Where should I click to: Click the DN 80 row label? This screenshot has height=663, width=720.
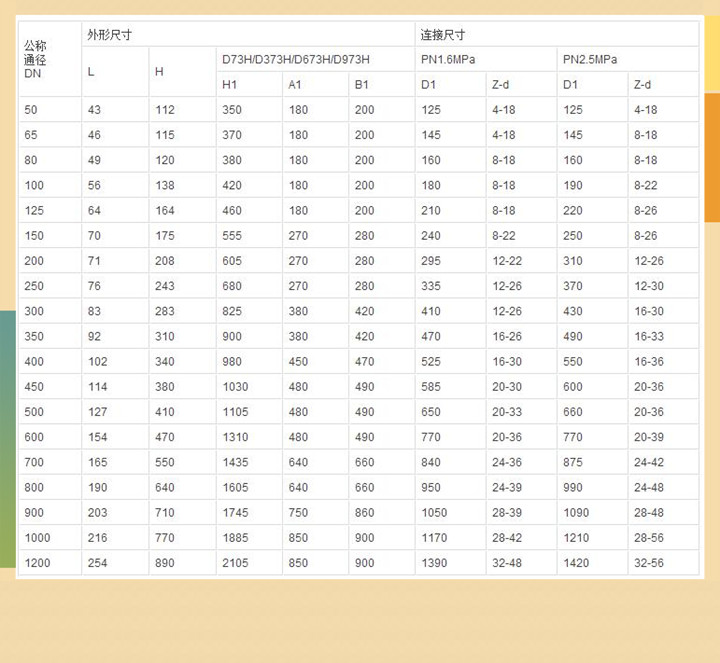[31, 160]
